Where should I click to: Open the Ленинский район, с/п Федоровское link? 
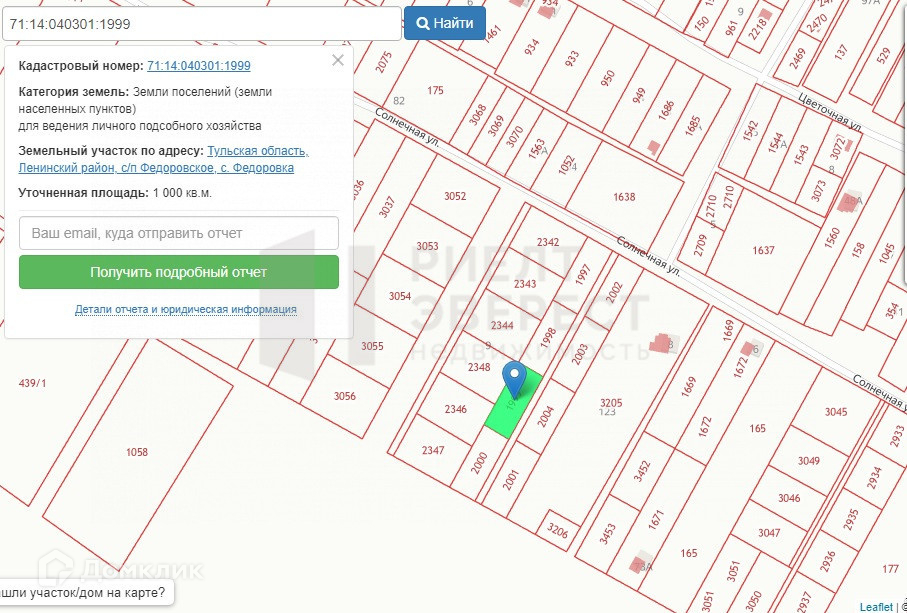[x=156, y=168]
